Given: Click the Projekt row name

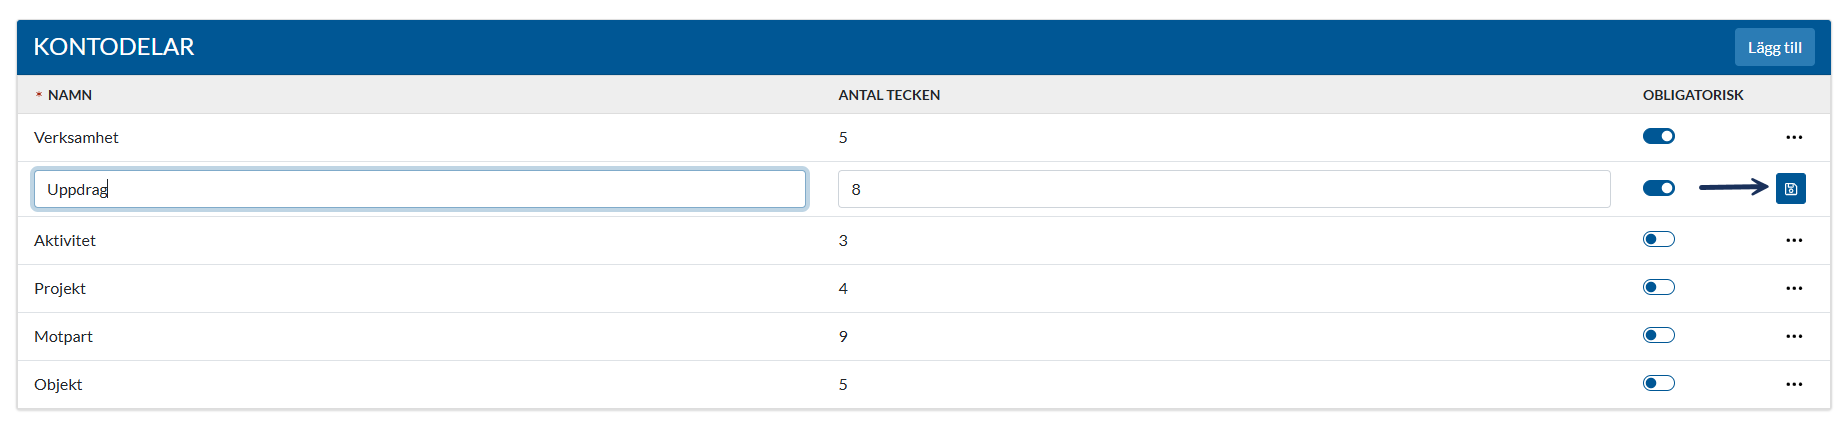Looking at the screenshot, I should [x=60, y=289].
